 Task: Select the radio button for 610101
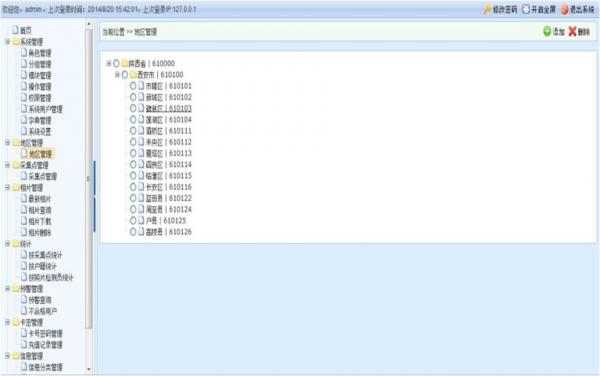point(133,86)
